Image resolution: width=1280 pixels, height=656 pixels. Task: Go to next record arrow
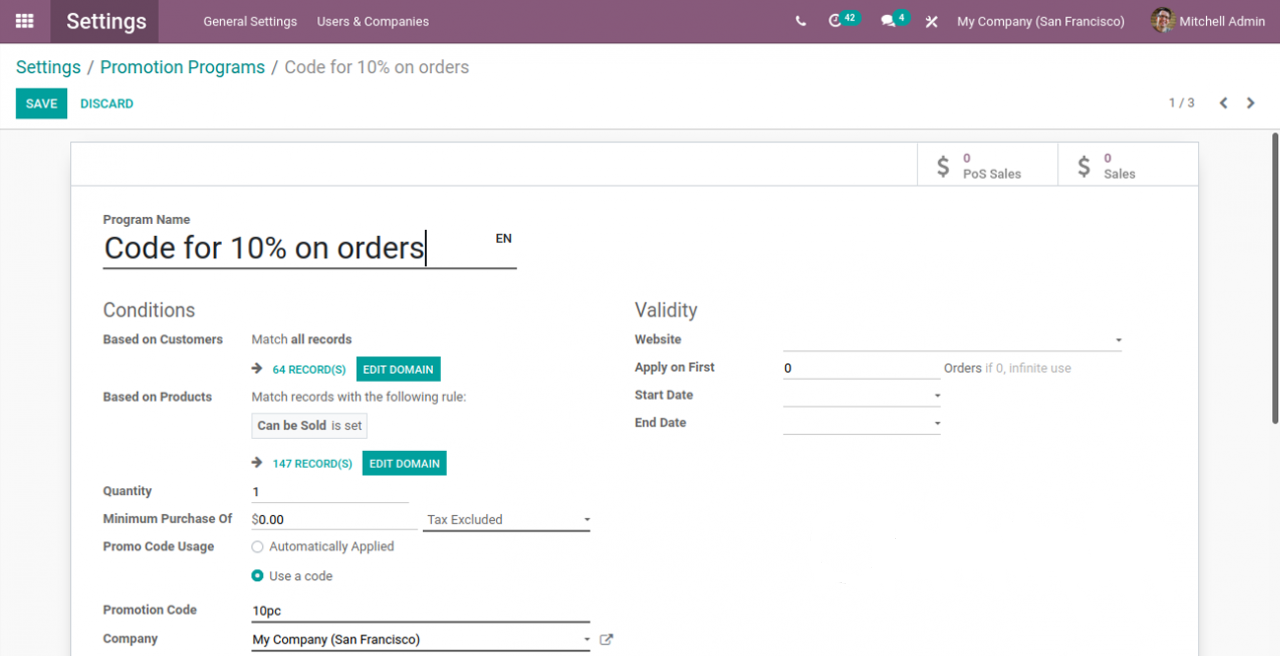[1250, 103]
